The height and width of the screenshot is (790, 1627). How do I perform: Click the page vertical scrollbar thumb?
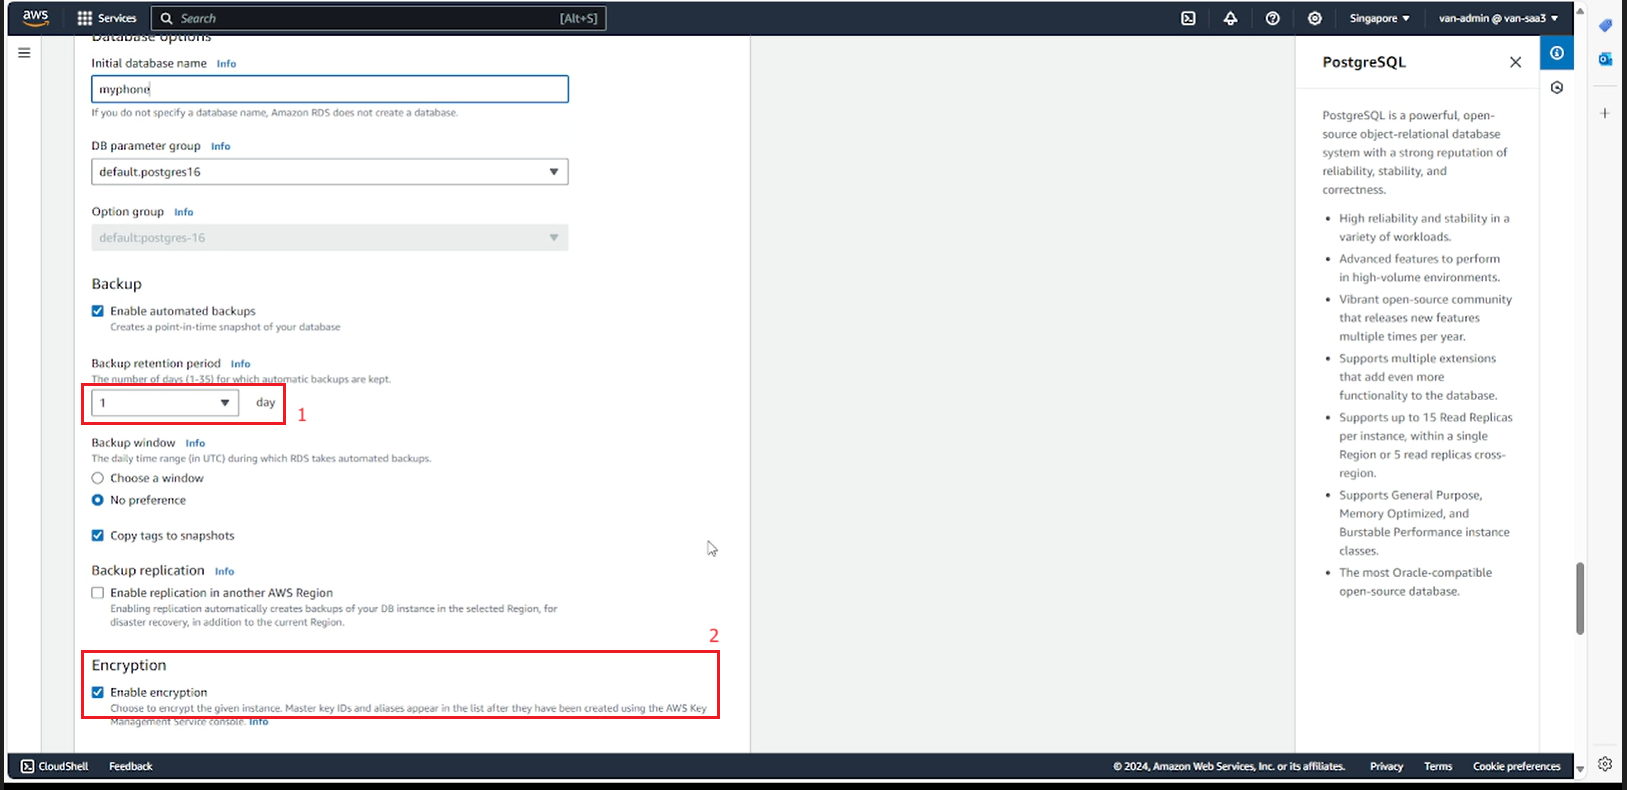(x=1580, y=598)
